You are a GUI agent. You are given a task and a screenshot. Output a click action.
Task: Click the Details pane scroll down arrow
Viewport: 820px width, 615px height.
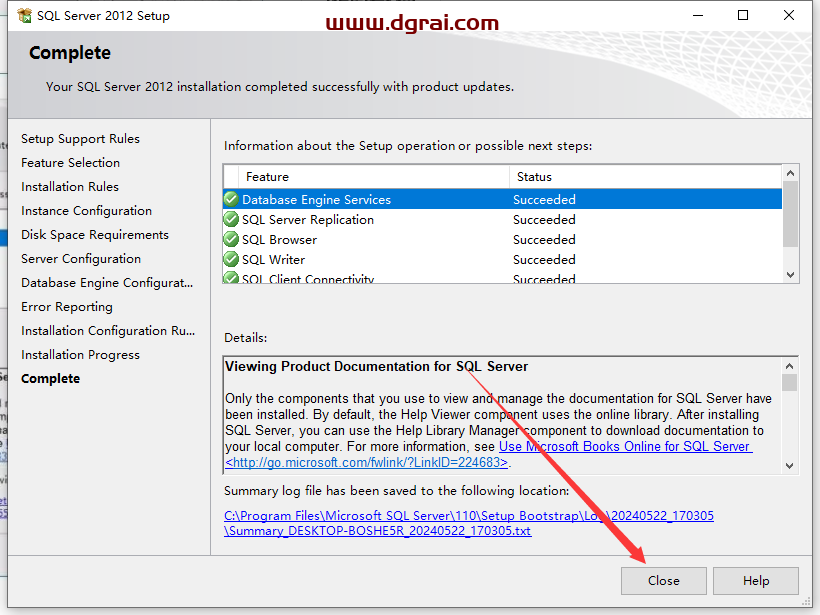click(790, 465)
